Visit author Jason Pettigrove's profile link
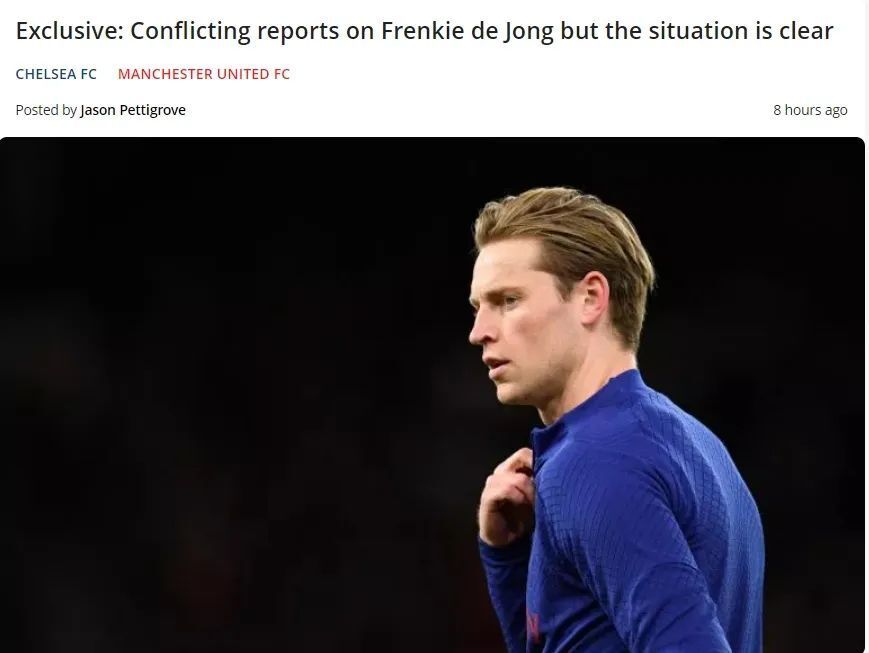 (x=133, y=110)
